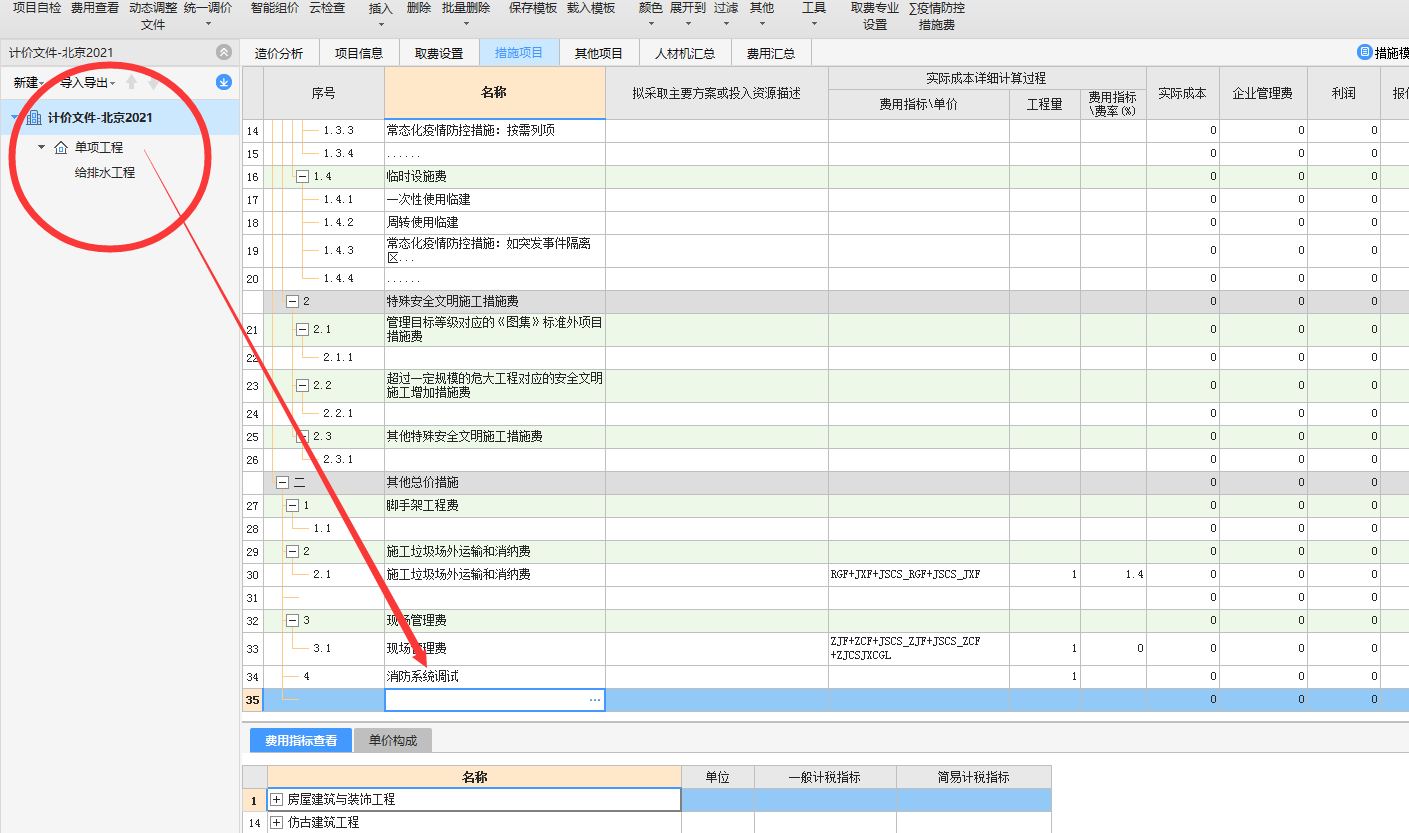The width and height of the screenshot is (1409, 833).
Task: Click the ellipsis button in row 35 name cell
Action: 595,700
